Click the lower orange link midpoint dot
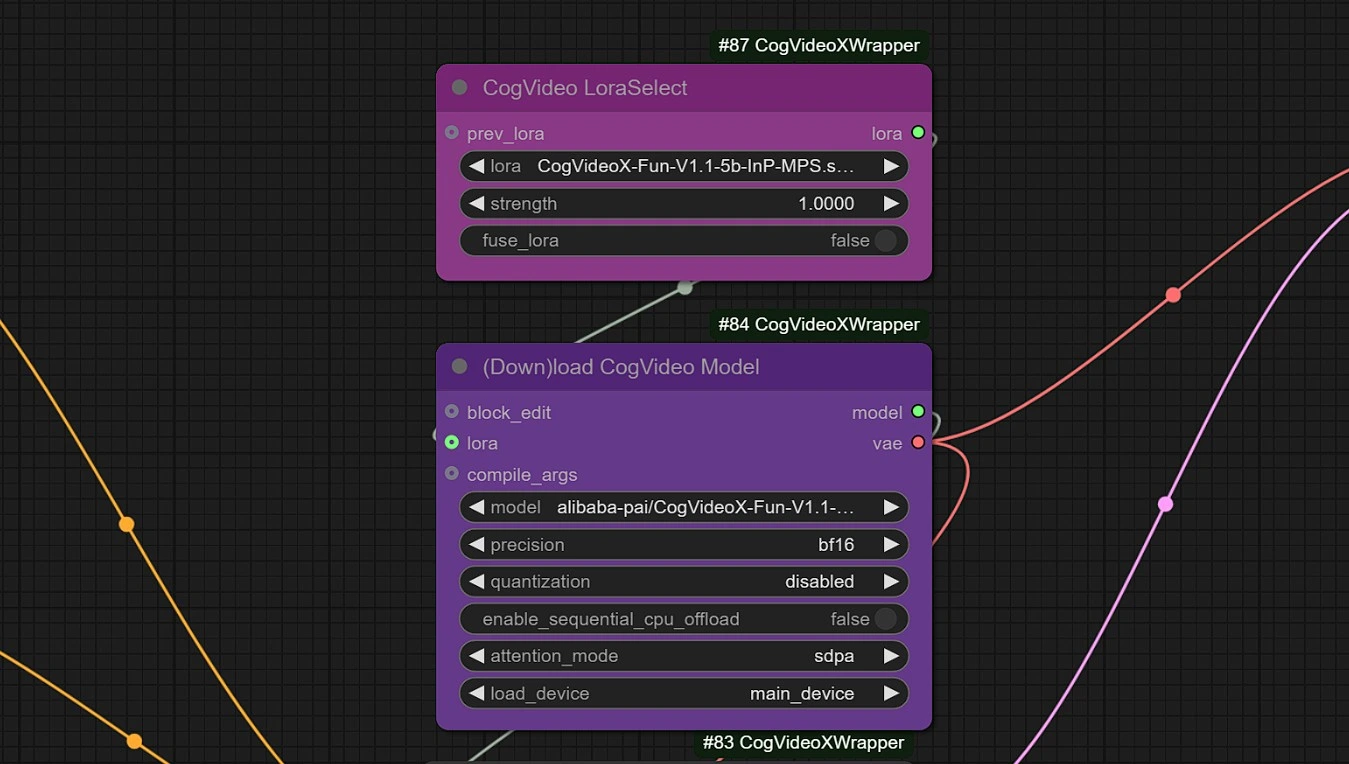This screenshot has width=1349, height=764. [134, 741]
